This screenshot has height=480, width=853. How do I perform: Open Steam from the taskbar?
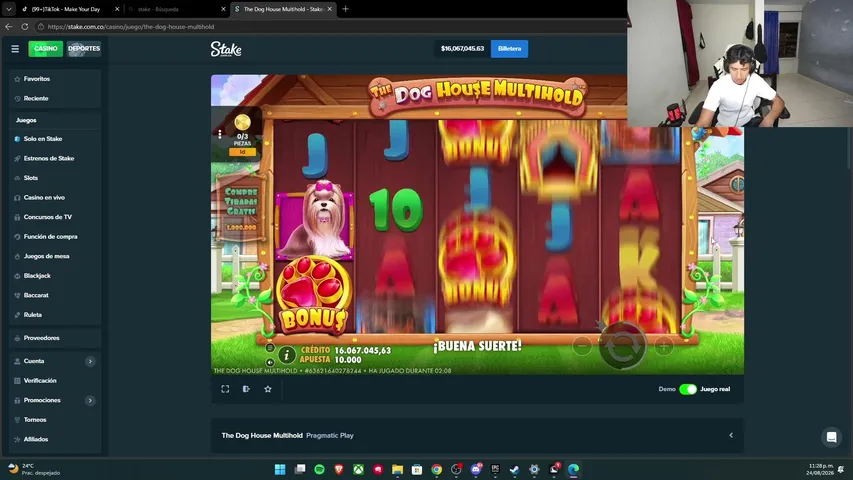point(515,469)
